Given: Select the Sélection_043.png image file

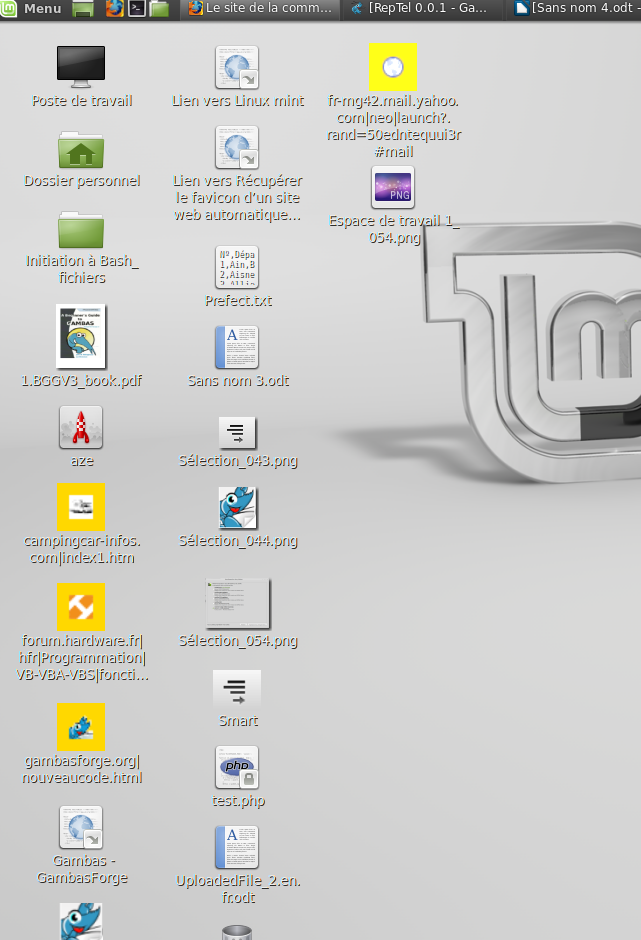Looking at the screenshot, I should [237, 433].
